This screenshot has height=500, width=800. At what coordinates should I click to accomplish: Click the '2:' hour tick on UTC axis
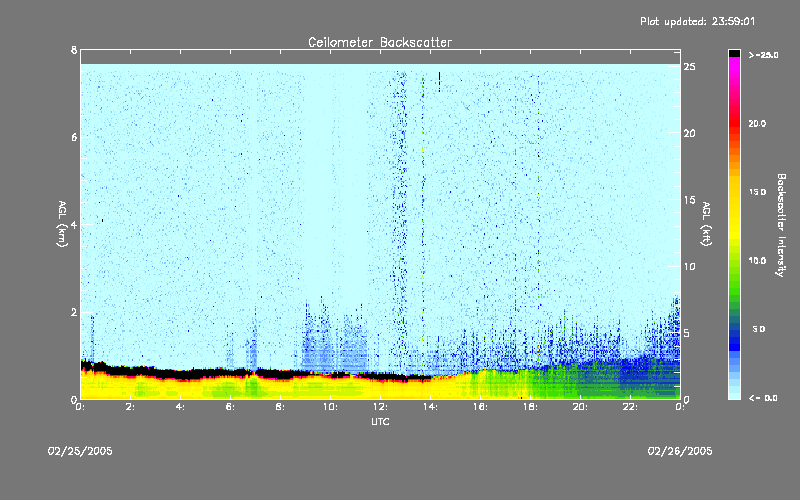tap(131, 407)
